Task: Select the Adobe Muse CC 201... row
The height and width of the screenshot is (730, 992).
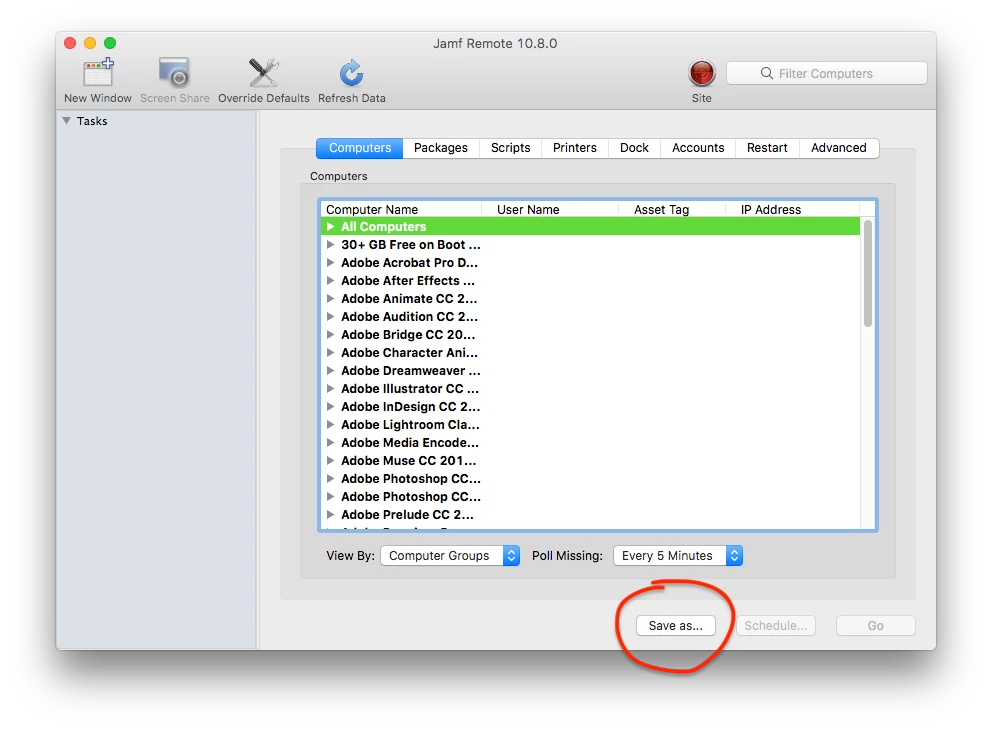Action: (x=590, y=461)
